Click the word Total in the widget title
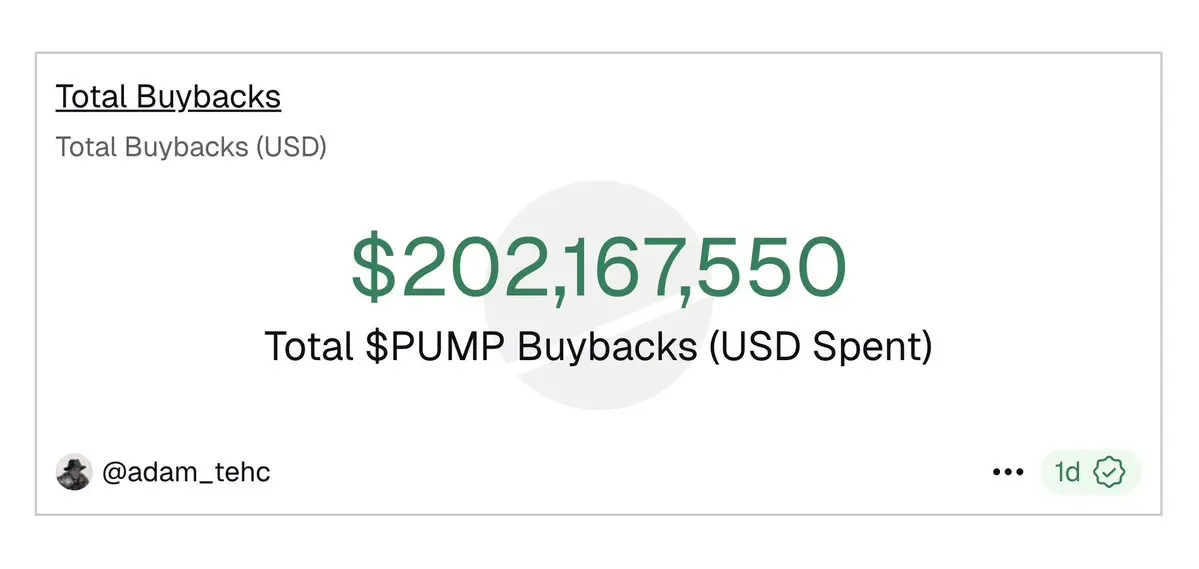Viewport: 1199px width, 569px height. tap(92, 97)
